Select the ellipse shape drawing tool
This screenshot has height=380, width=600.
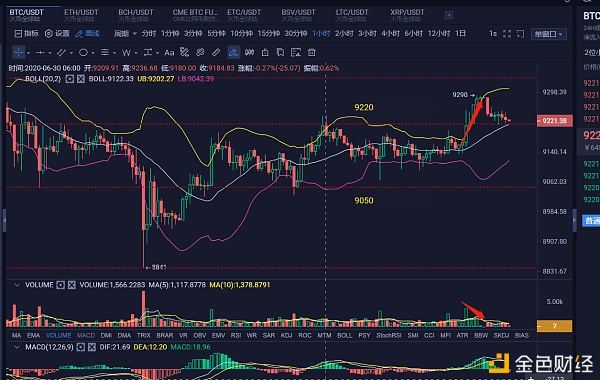83,52
